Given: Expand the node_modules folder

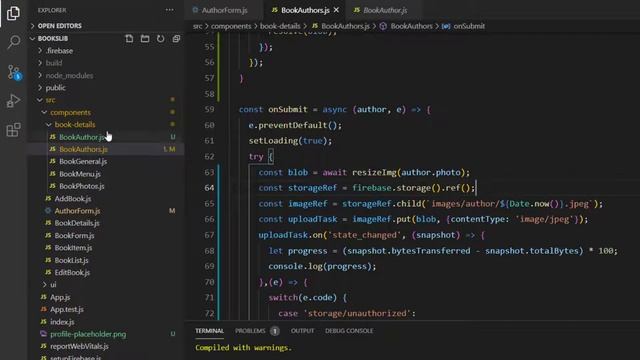Looking at the screenshot, I should pos(69,76).
